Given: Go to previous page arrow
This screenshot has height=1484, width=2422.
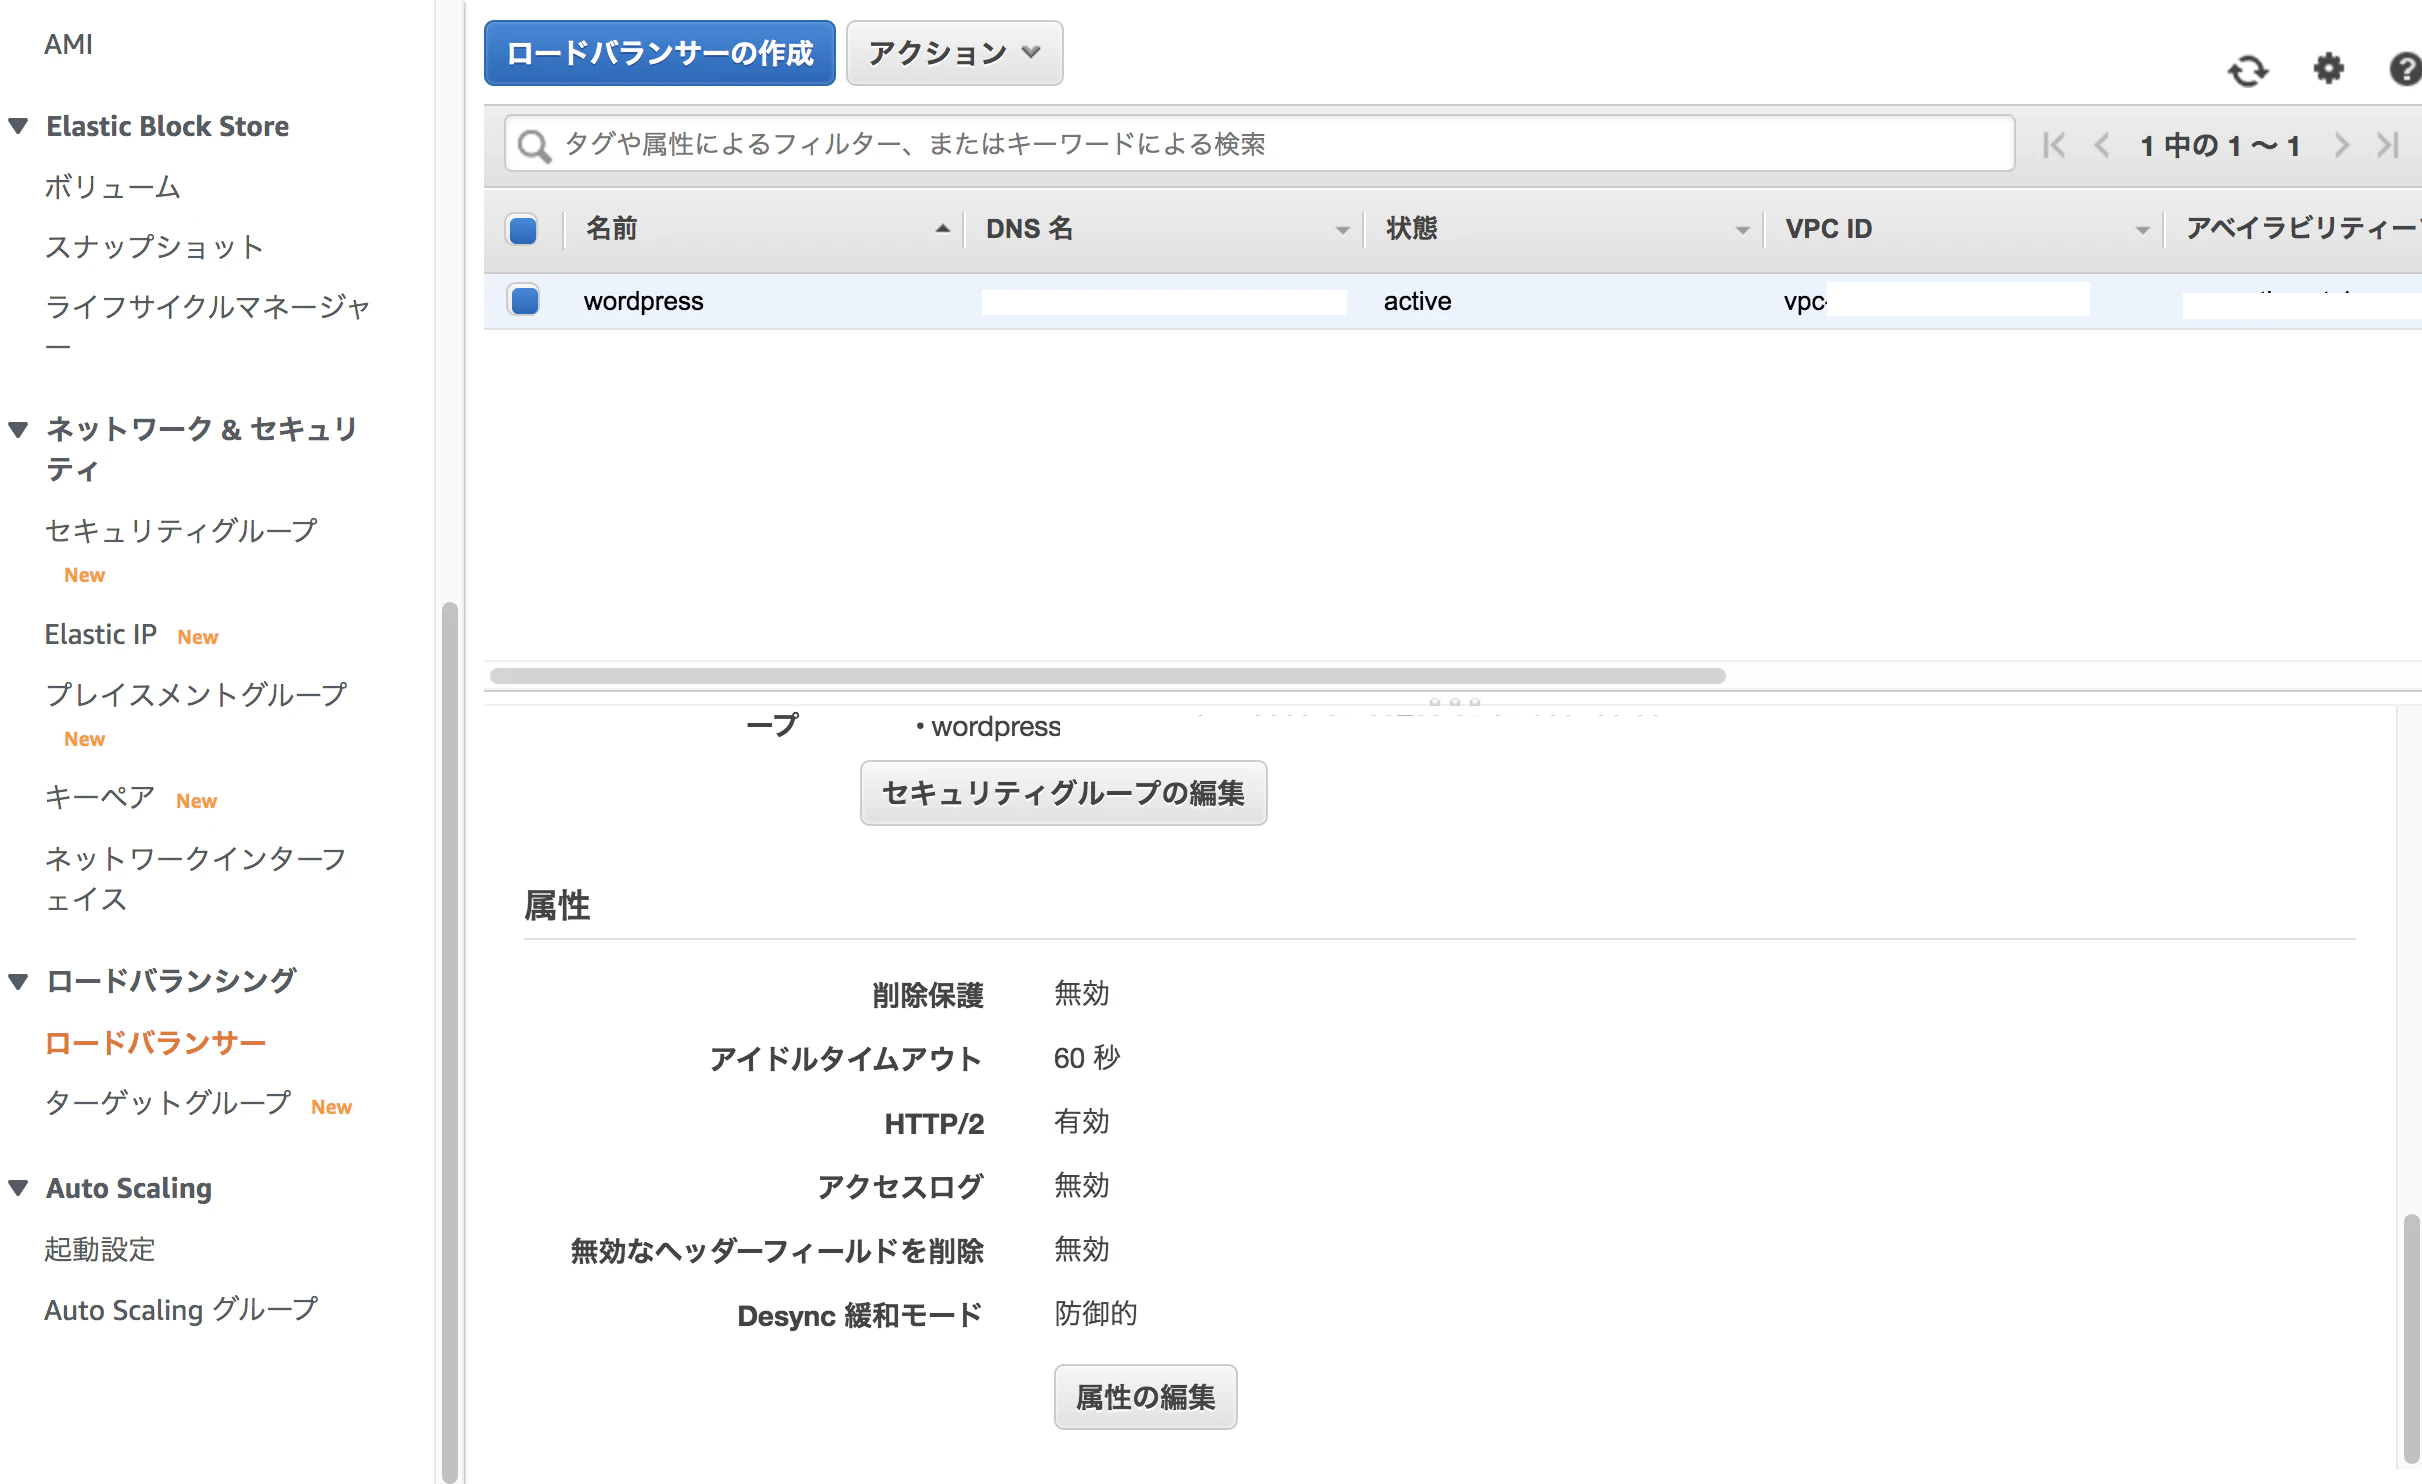Looking at the screenshot, I should (2102, 146).
